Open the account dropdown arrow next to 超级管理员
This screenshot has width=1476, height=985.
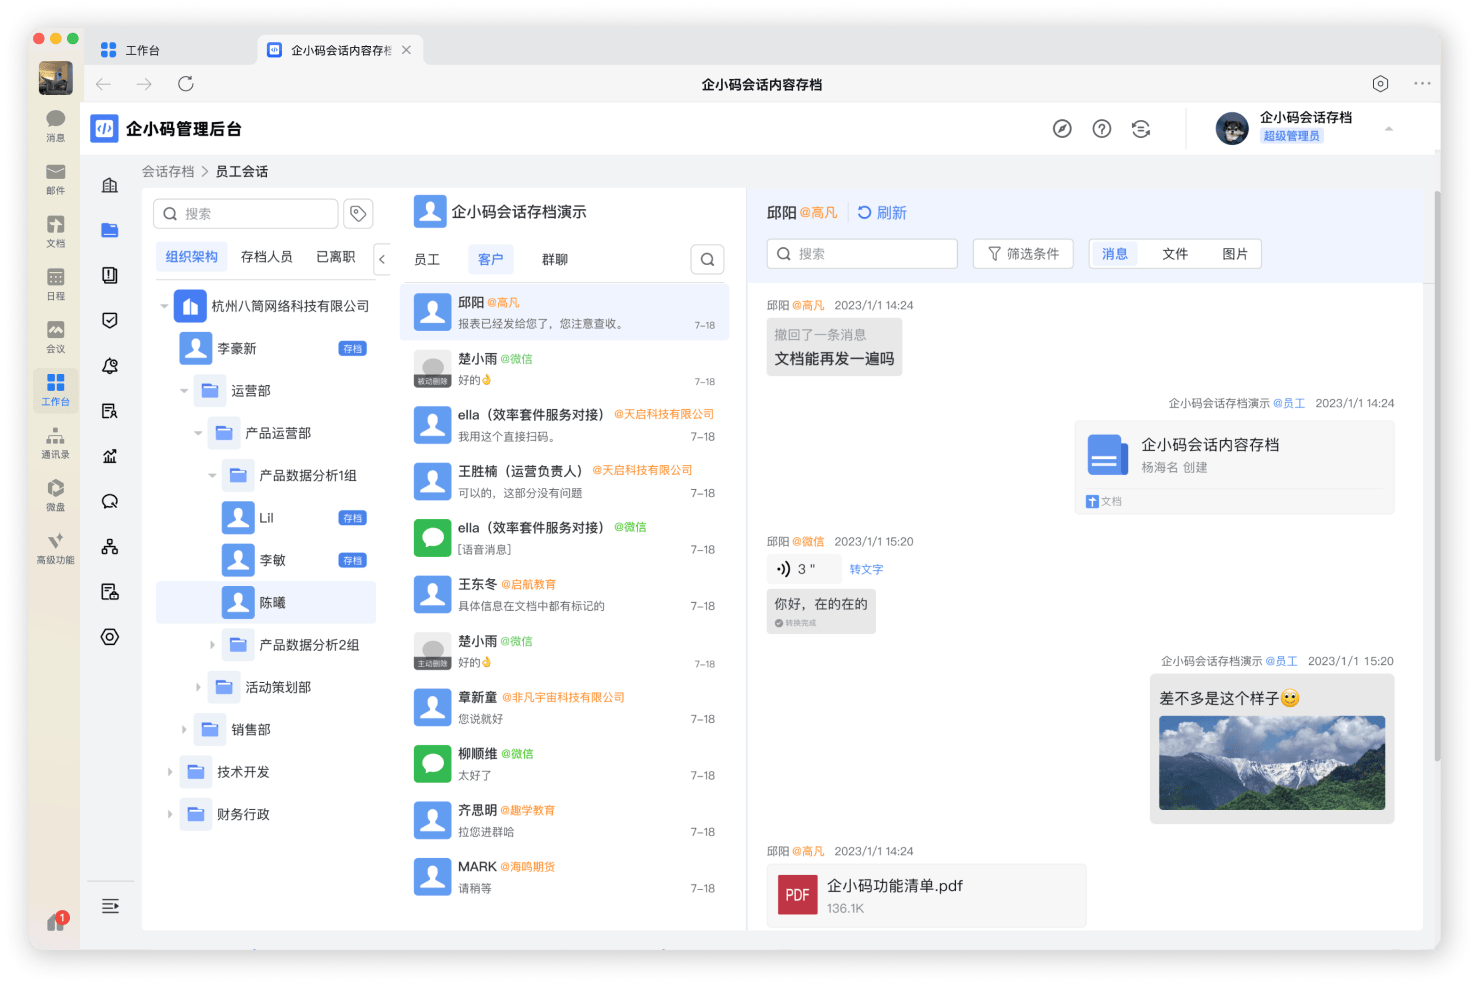1389,129
